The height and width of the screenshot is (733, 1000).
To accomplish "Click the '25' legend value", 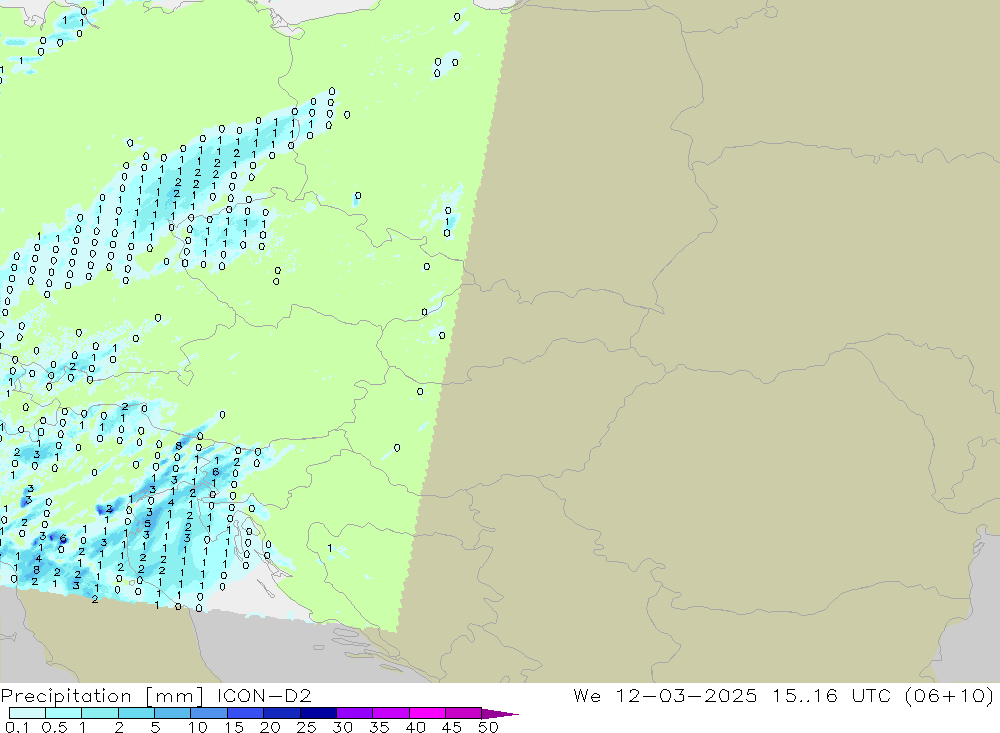I will (x=306, y=727).
